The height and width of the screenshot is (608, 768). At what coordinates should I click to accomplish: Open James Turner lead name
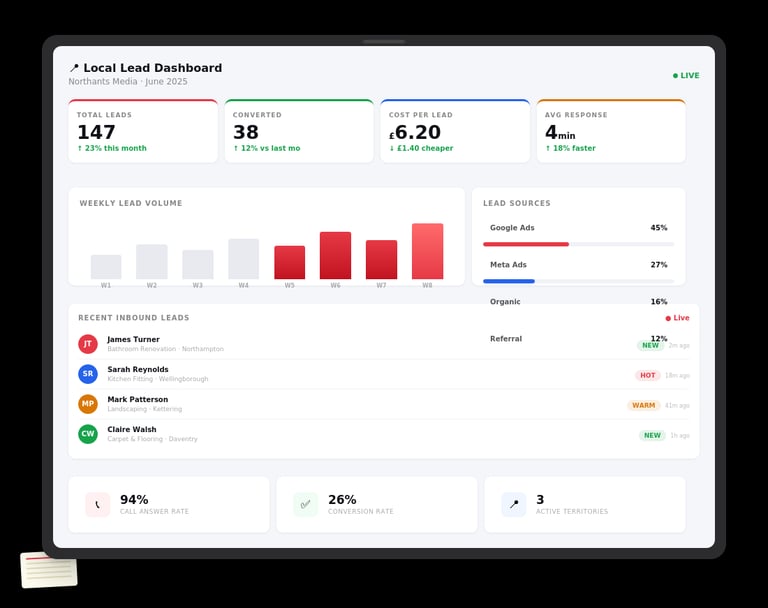tap(133, 340)
